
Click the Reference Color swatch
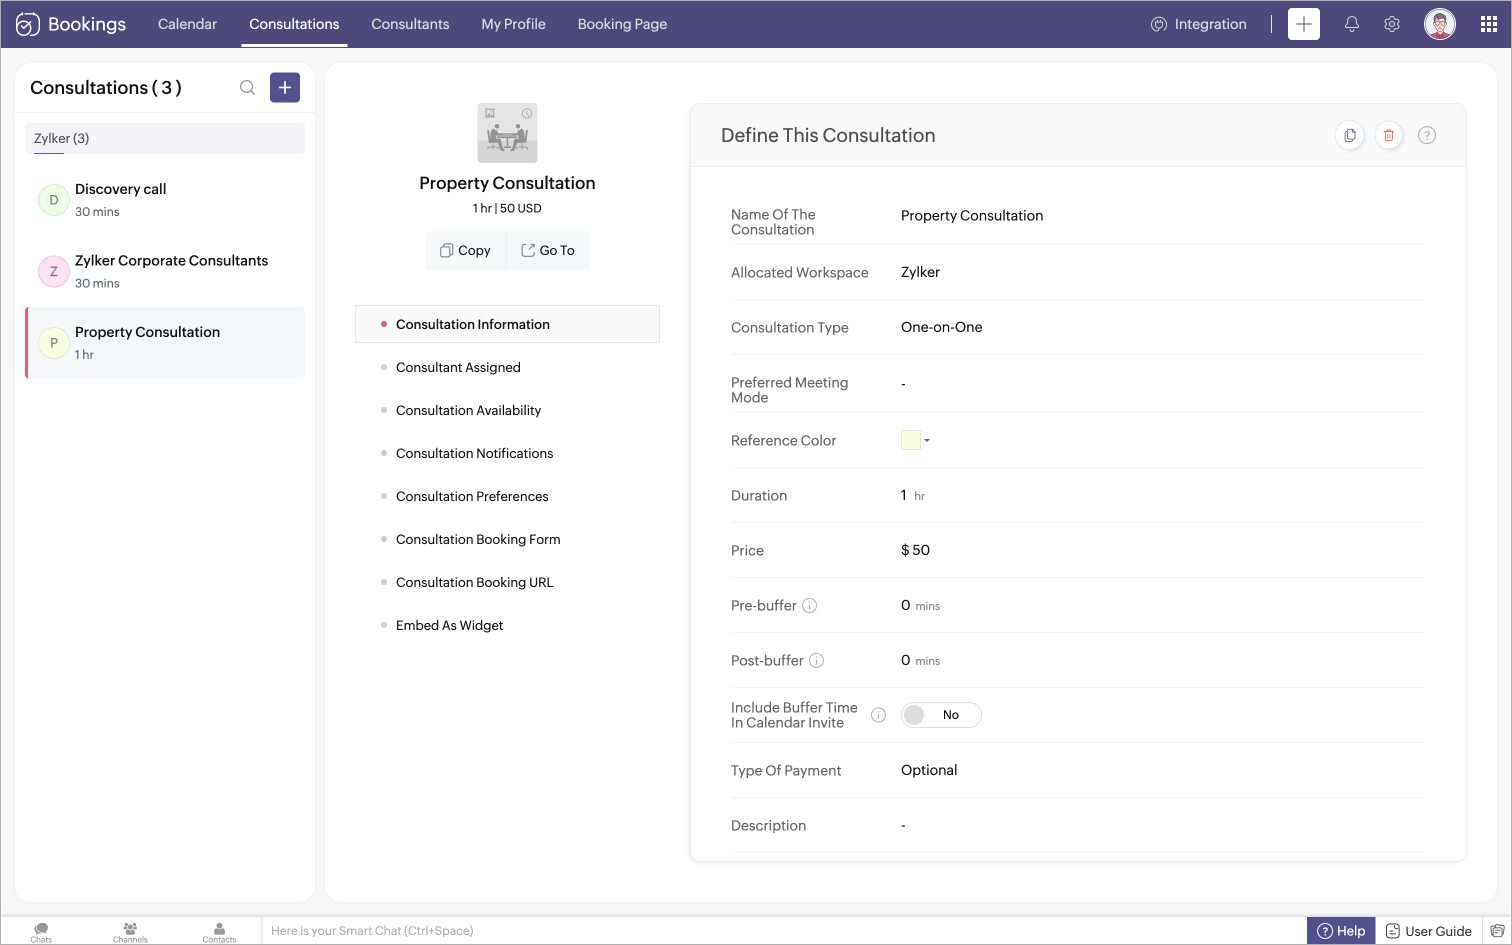tap(911, 440)
